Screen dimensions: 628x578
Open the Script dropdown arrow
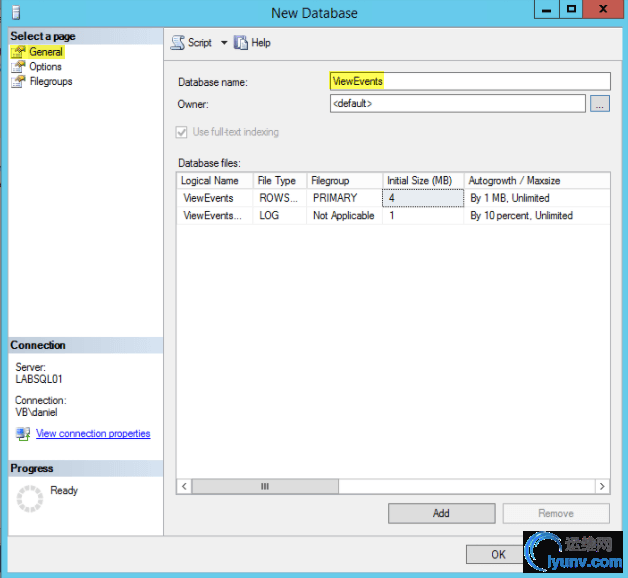[224, 42]
